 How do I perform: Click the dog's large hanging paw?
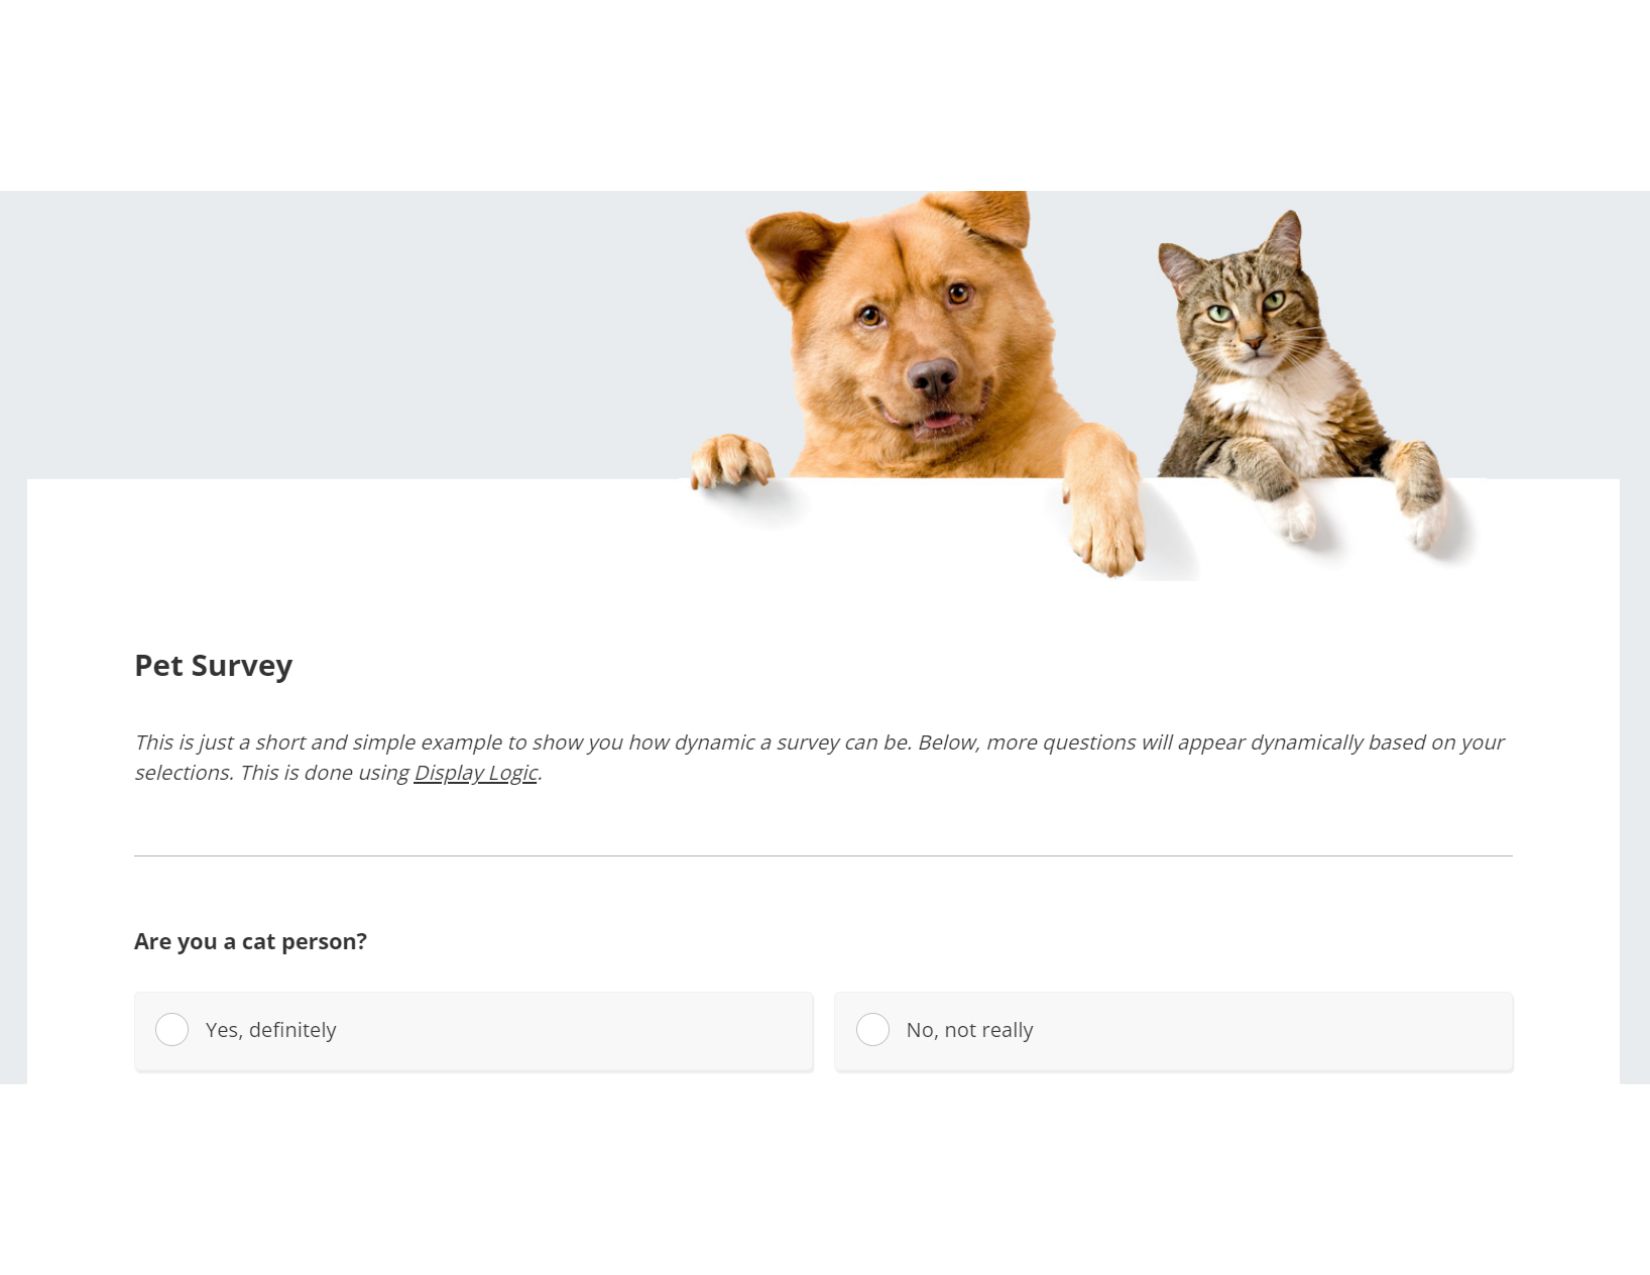click(1105, 505)
